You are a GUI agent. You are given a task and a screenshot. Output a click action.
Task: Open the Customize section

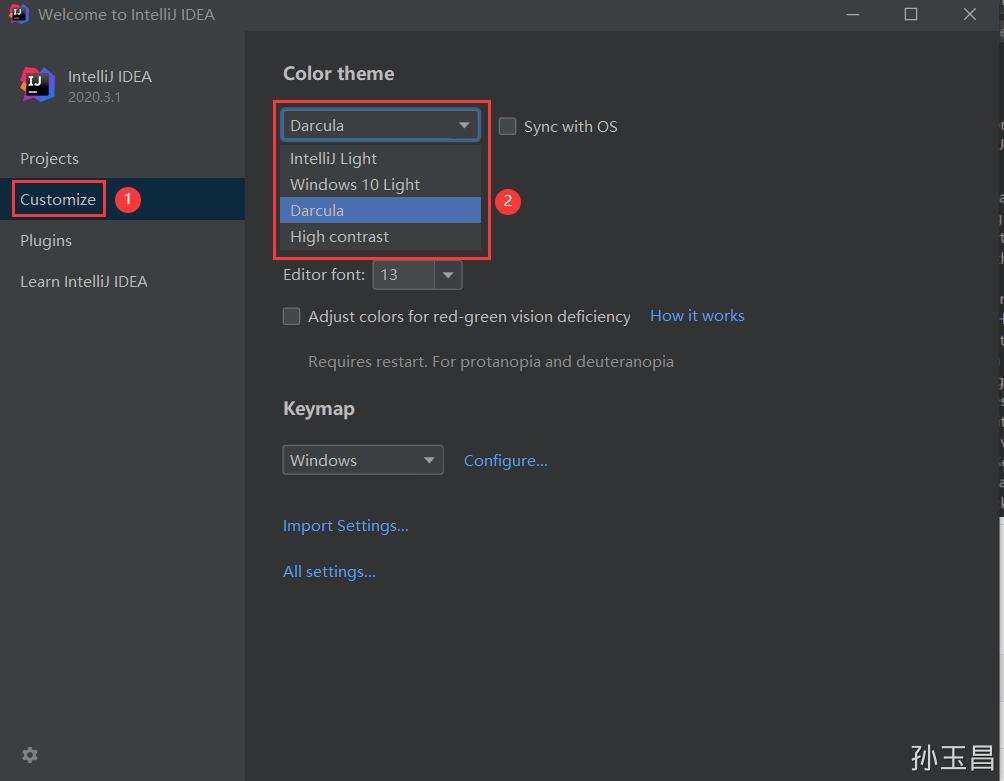(57, 199)
